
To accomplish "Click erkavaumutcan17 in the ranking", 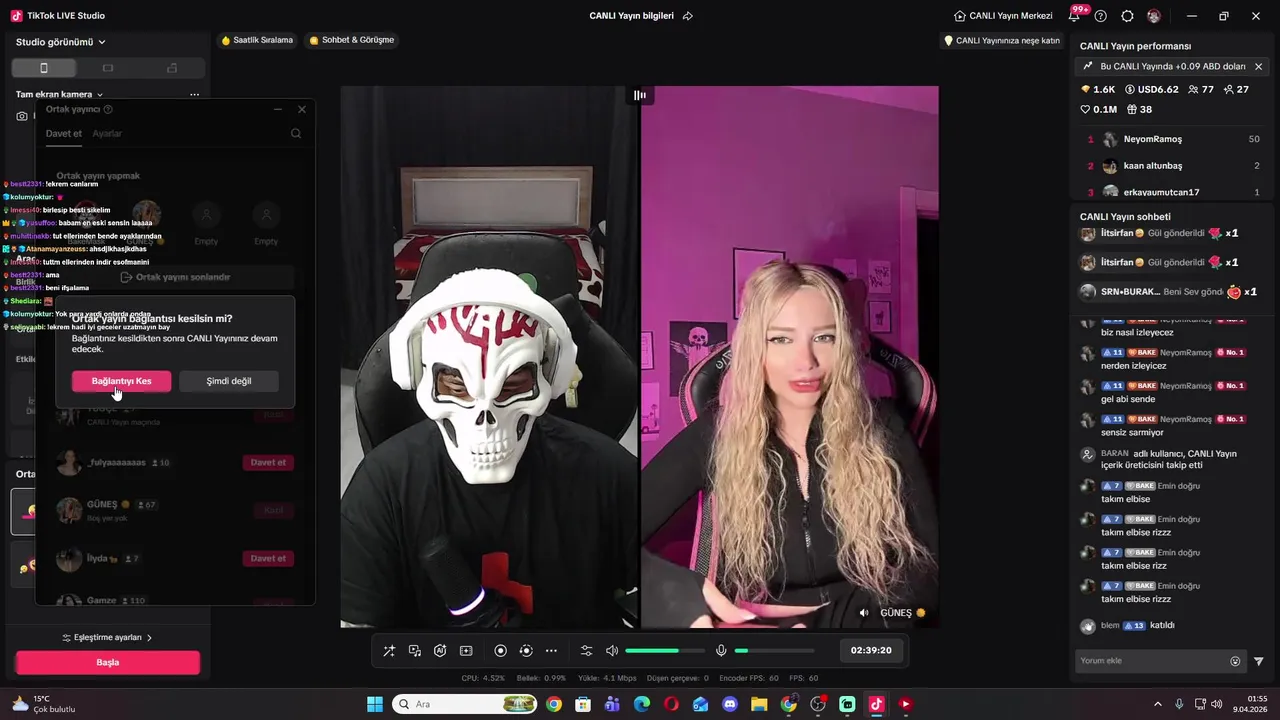I will (1161, 192).
